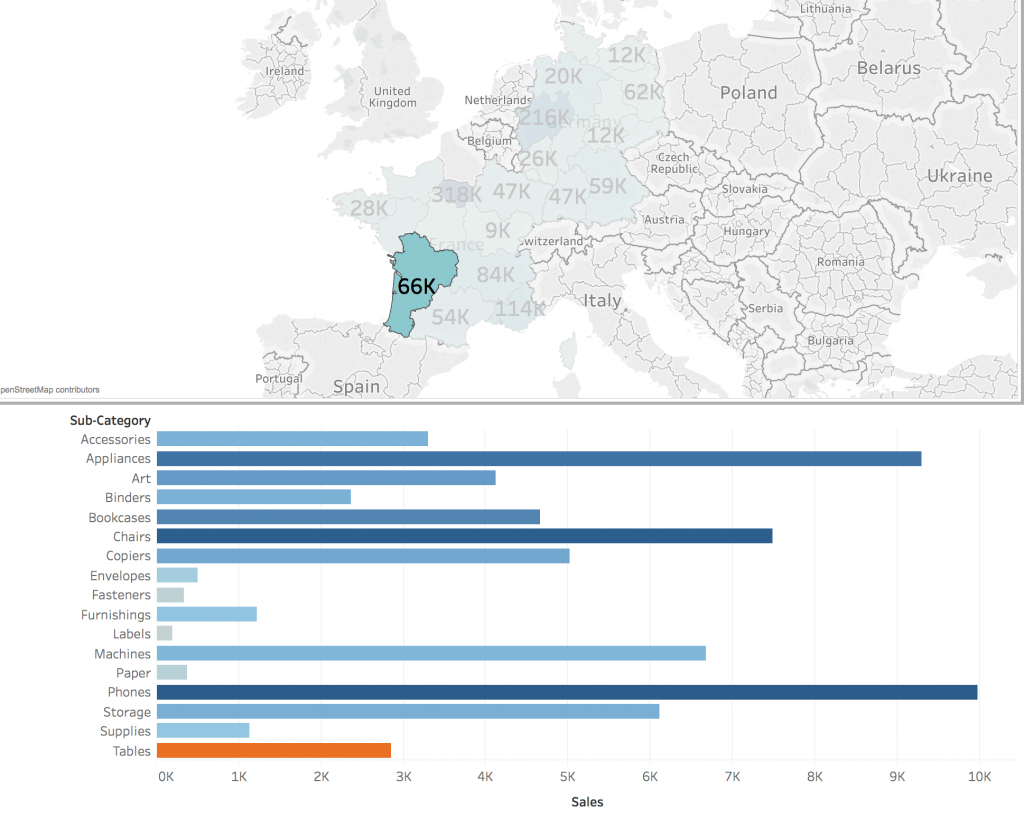1024x817 pixels.
Task: Click the Chairs sales bar
Action: (464, 536)
